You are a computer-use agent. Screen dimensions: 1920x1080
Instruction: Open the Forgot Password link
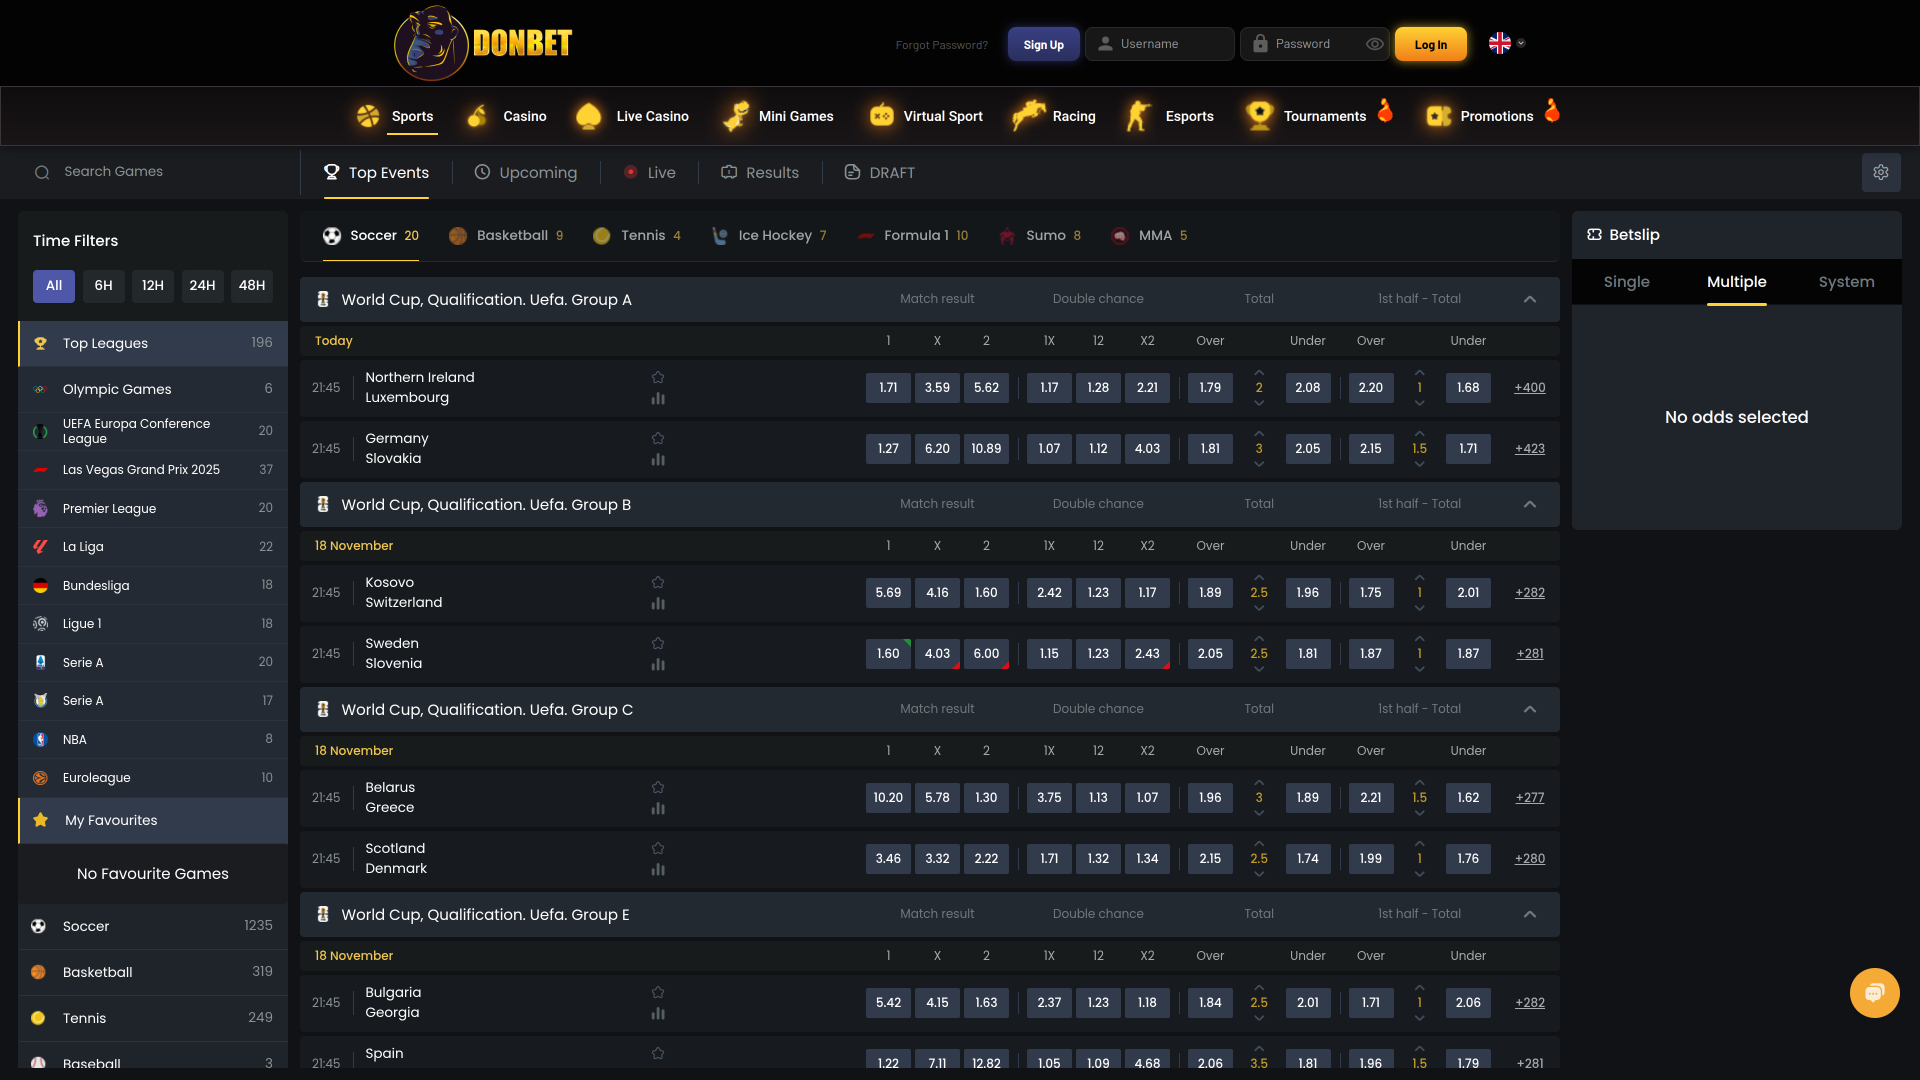click(941, 44)
